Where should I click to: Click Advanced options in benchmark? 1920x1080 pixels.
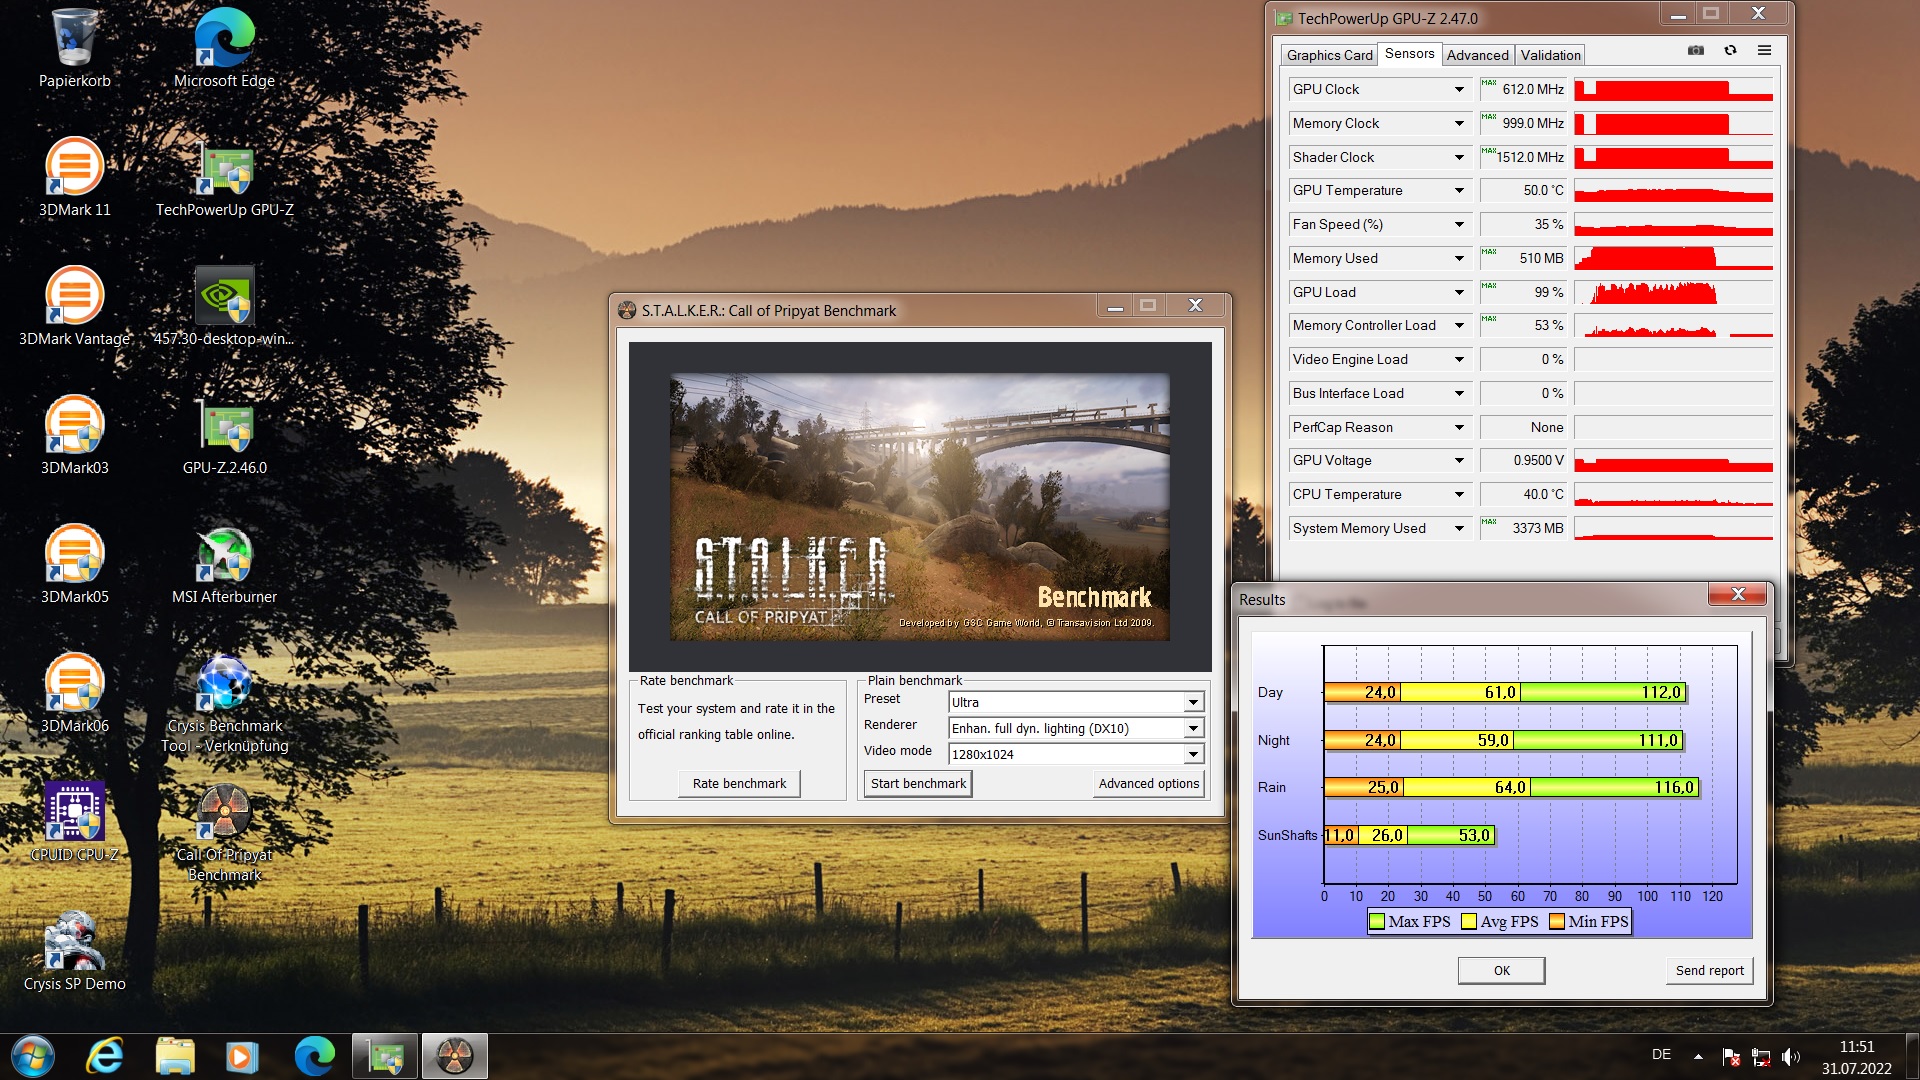coord(1147,782)
